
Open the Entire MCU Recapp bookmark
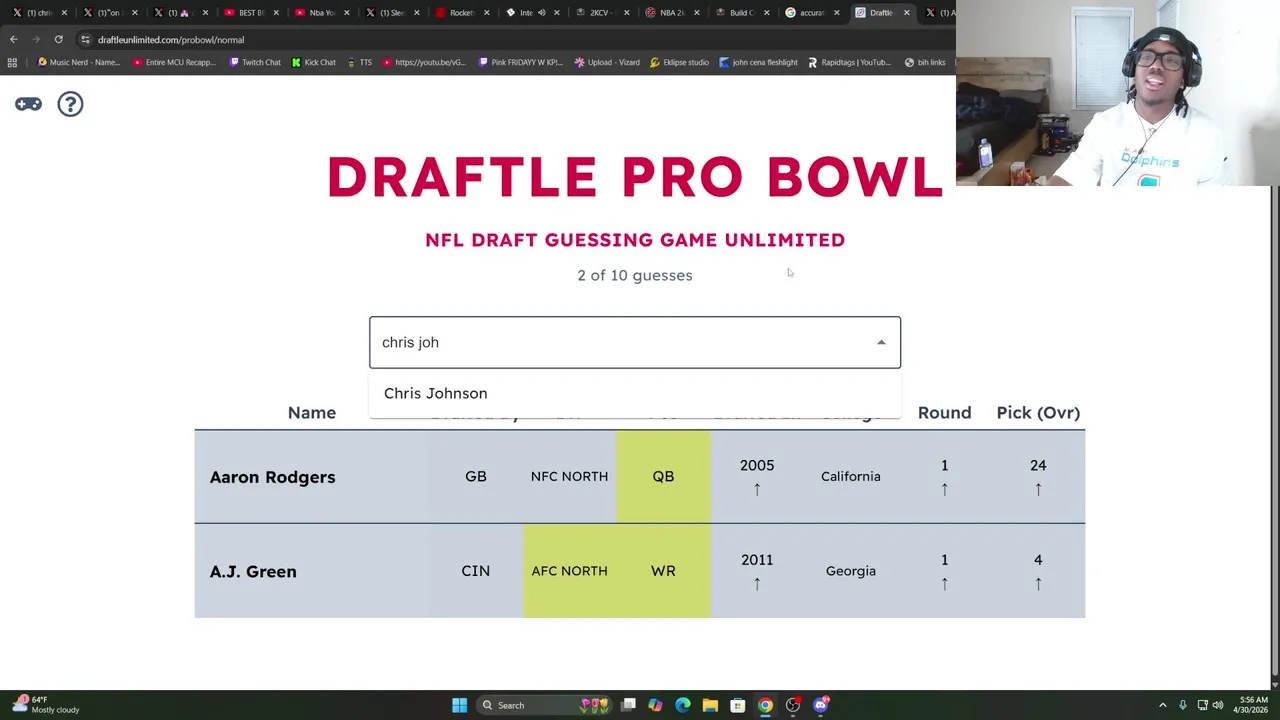pos(174,62)
